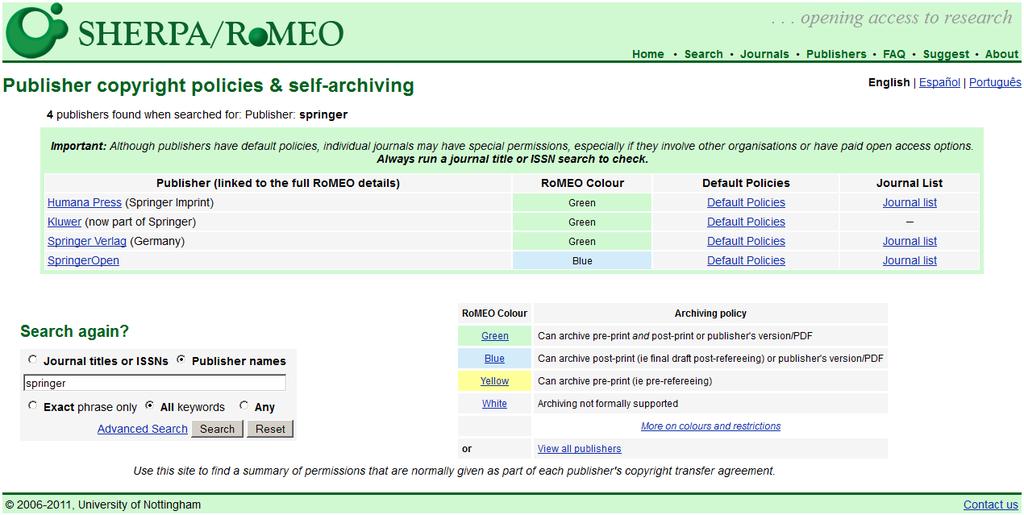The width and height of the screenshot is (1024, 515).
Task: Click the SHERPA/RoMEO green logo icon
Action: pyautogui.click(x=37, y=30)
